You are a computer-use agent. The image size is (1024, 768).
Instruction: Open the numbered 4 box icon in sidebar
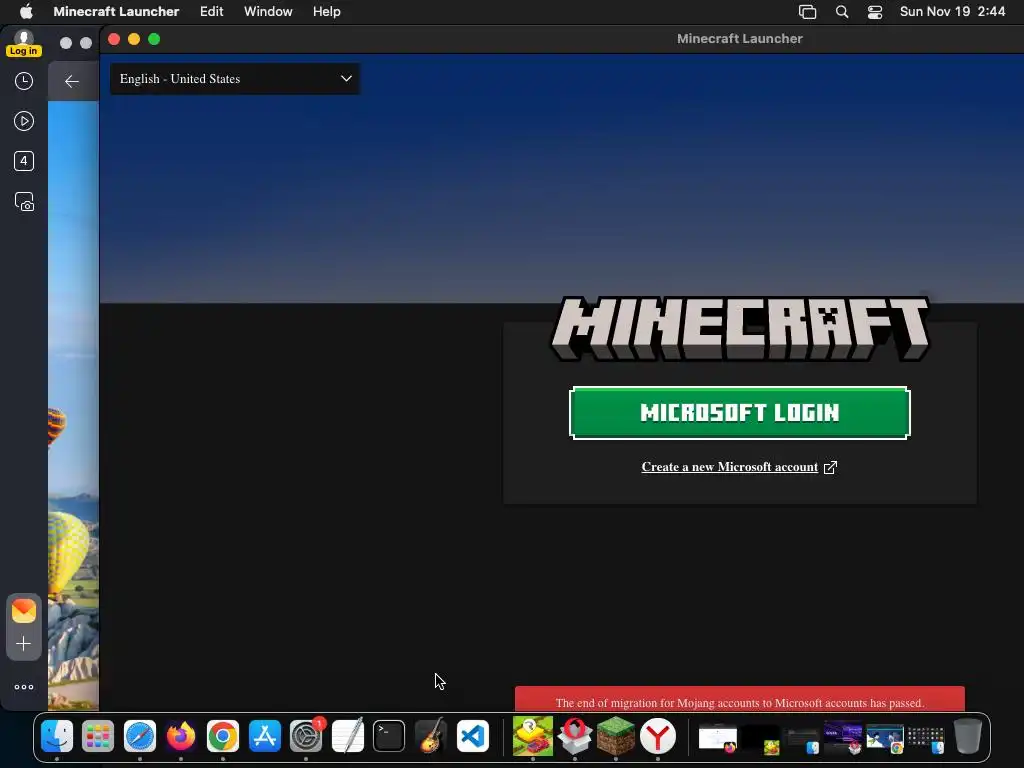[x=24, y=161]
